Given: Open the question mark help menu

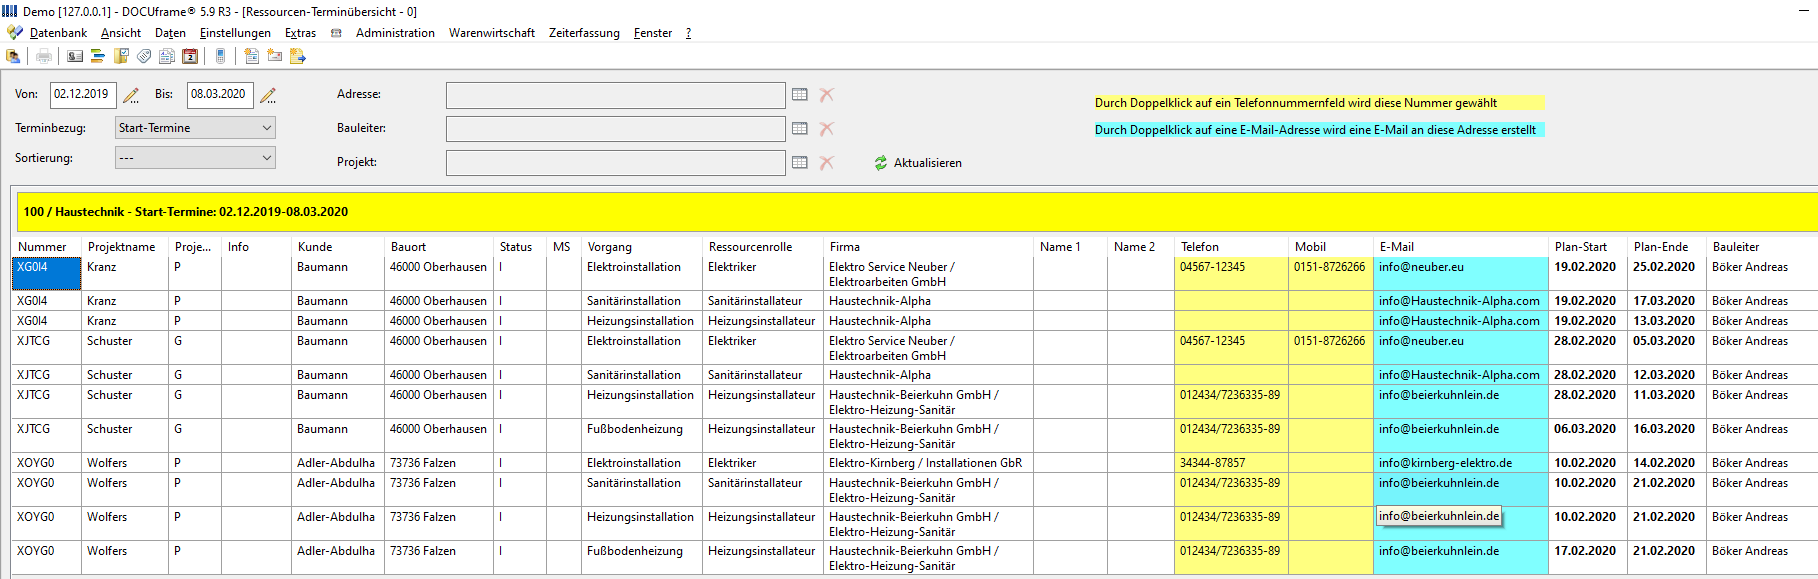Looking at the screenshot, I should click(688, 33).
